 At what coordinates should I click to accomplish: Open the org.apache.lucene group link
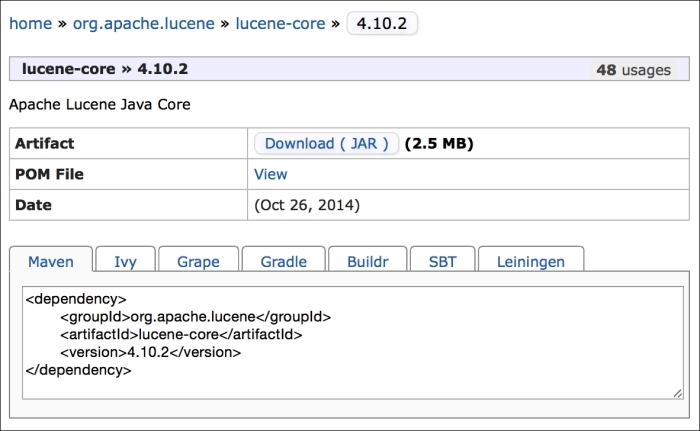click(143, 23)
